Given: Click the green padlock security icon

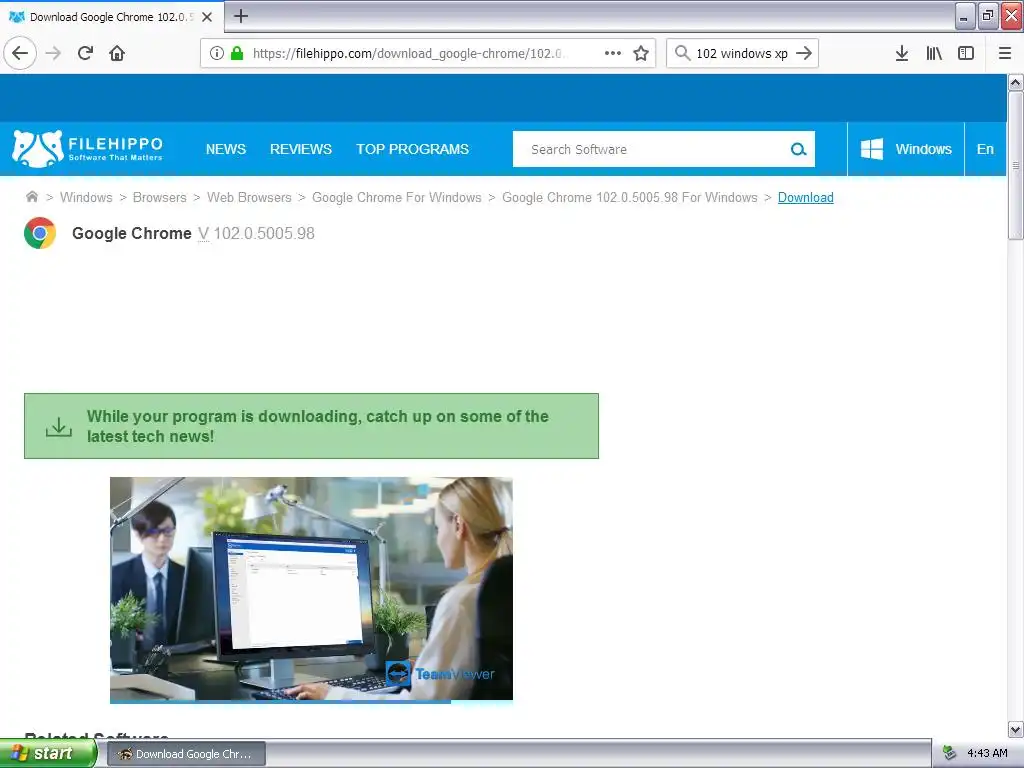Looking at the screenshot, I should (237, 53).
